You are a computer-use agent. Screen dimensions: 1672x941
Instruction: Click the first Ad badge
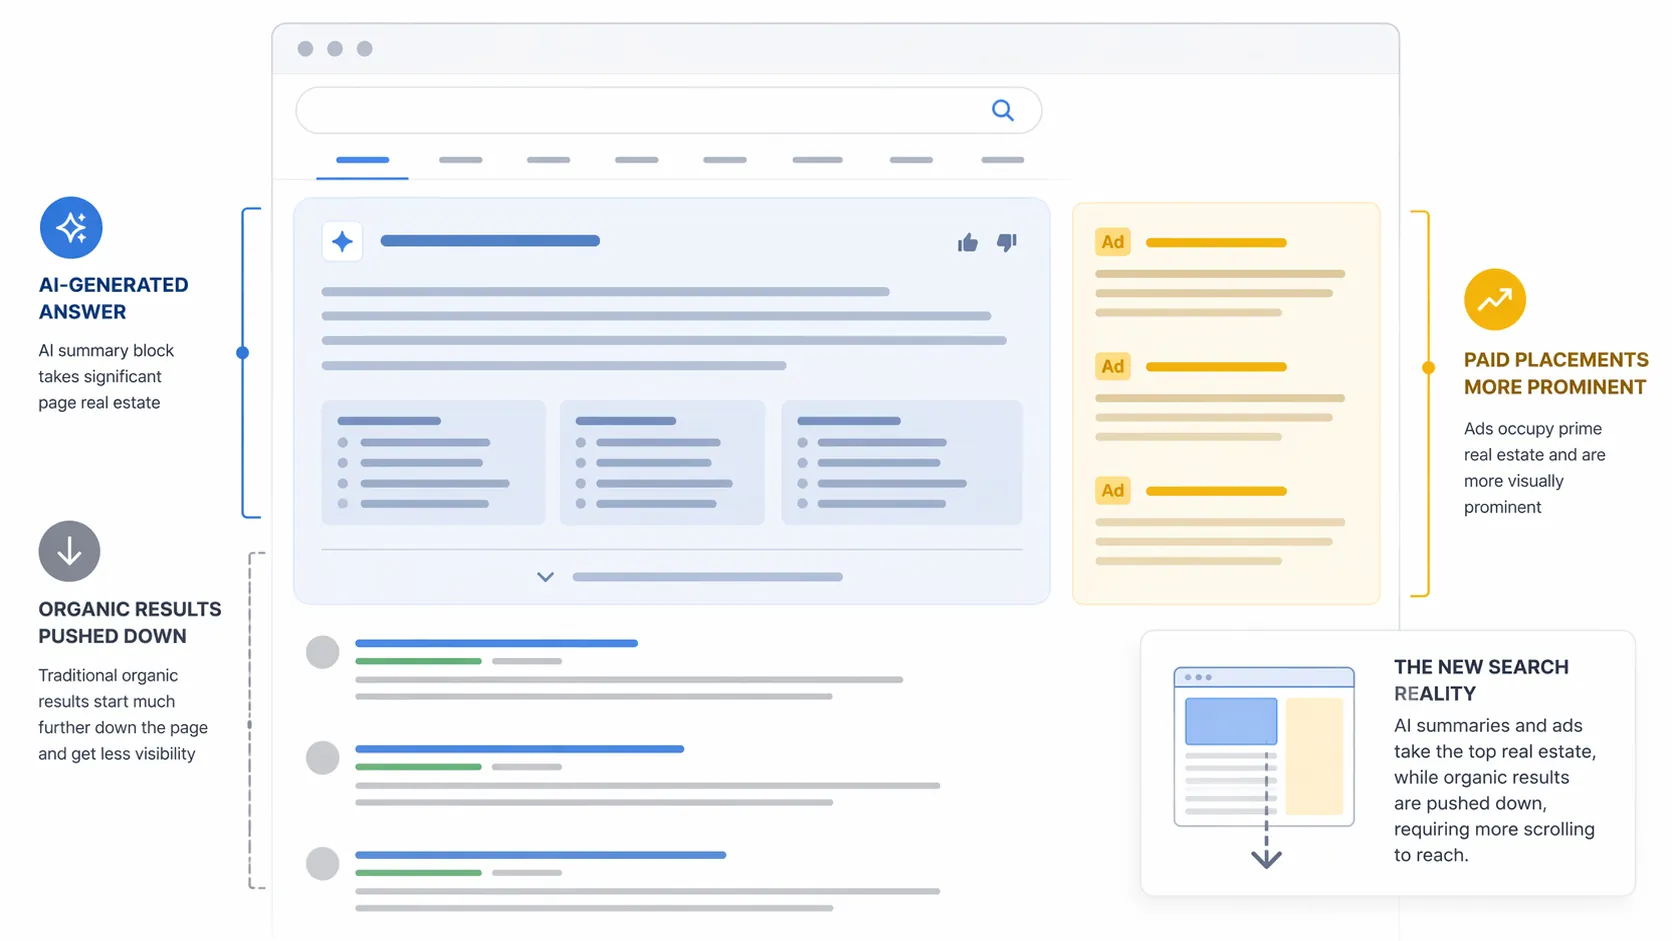coord(1113,242)
